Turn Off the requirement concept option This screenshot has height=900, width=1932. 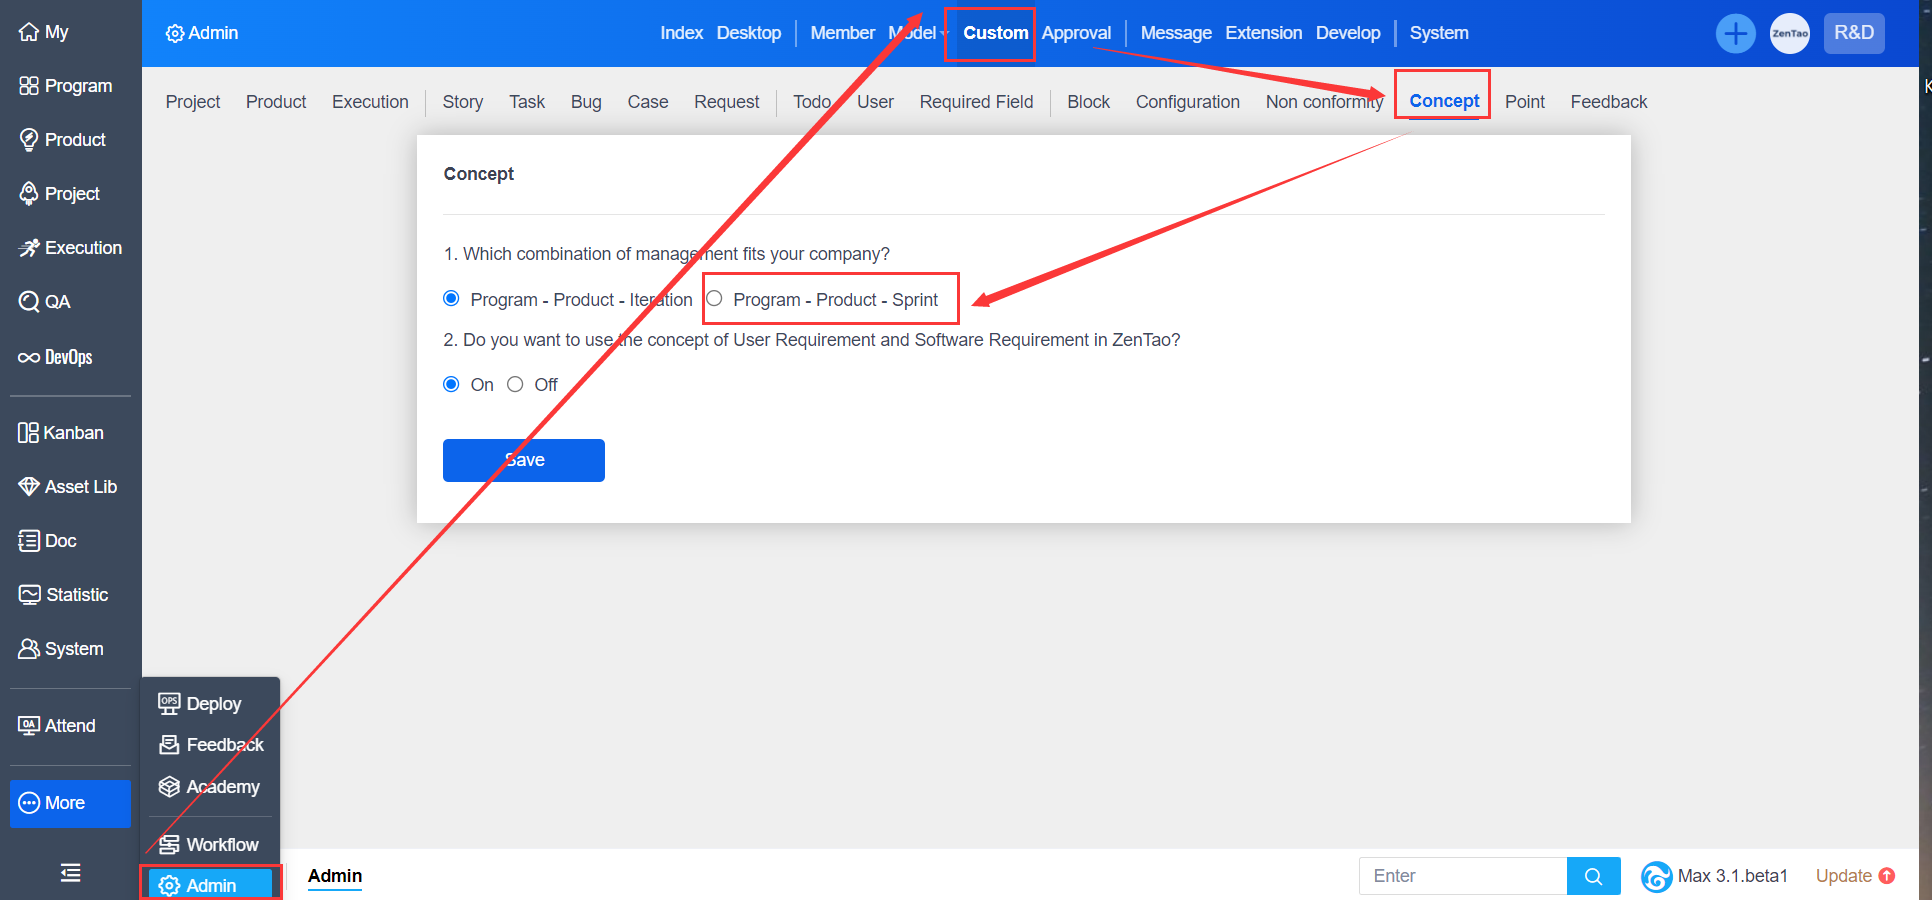click(515, 385)
